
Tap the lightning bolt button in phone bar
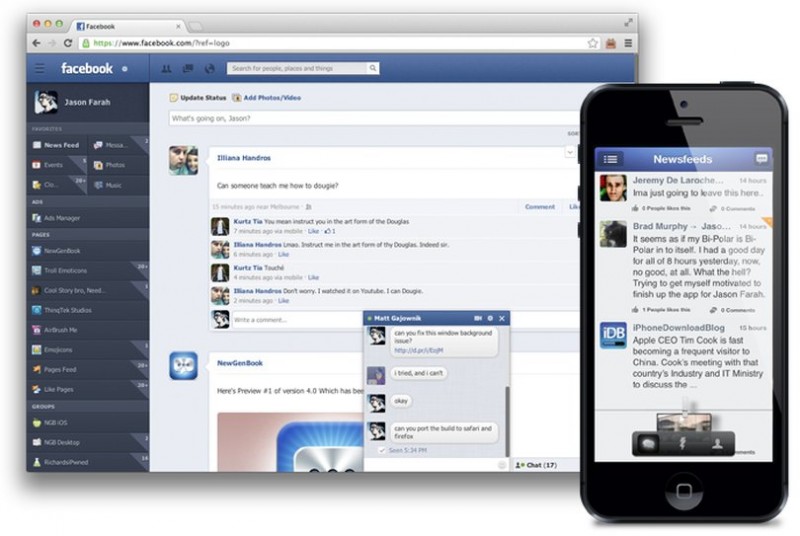point(682,443)
